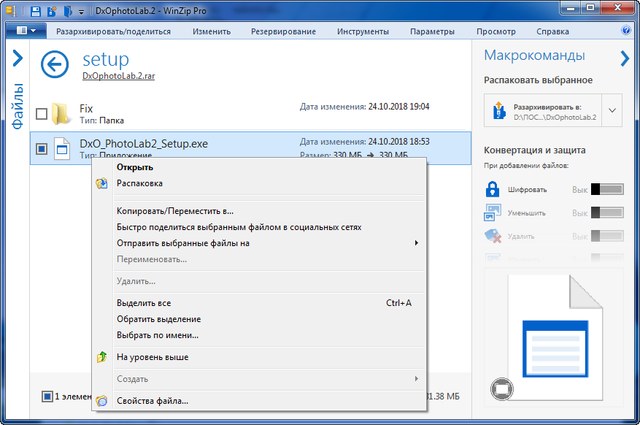Open the quick access toolbar customize arrow
The width and height of the screenshot is (640, 425).
click(81, 12)
